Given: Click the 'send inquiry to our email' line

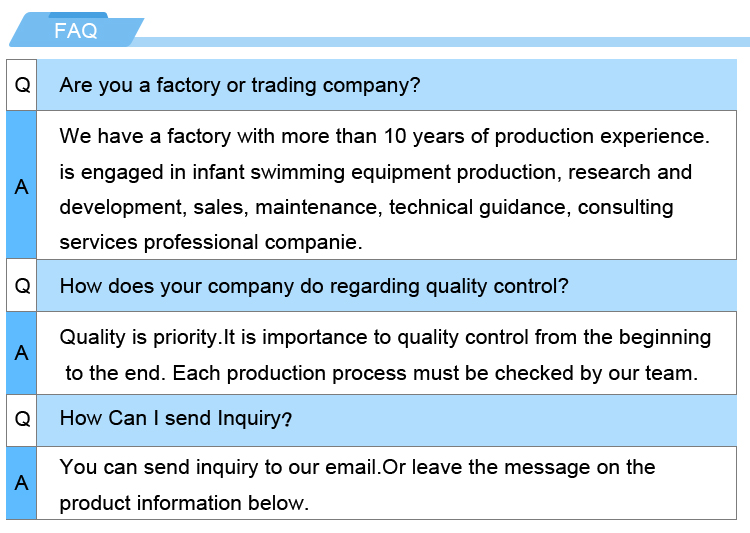Looking at the screenshot, I should point(357,467).
